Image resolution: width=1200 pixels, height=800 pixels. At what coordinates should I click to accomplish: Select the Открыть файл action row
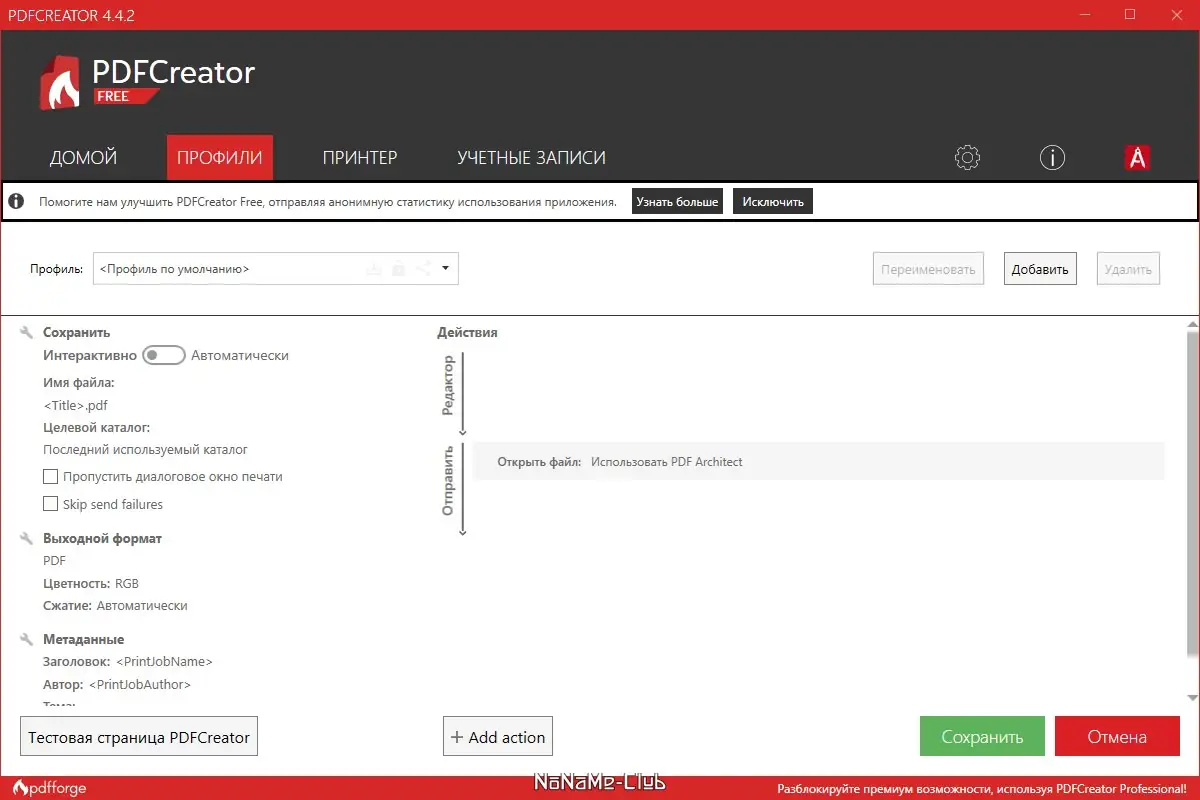point(819,461)
